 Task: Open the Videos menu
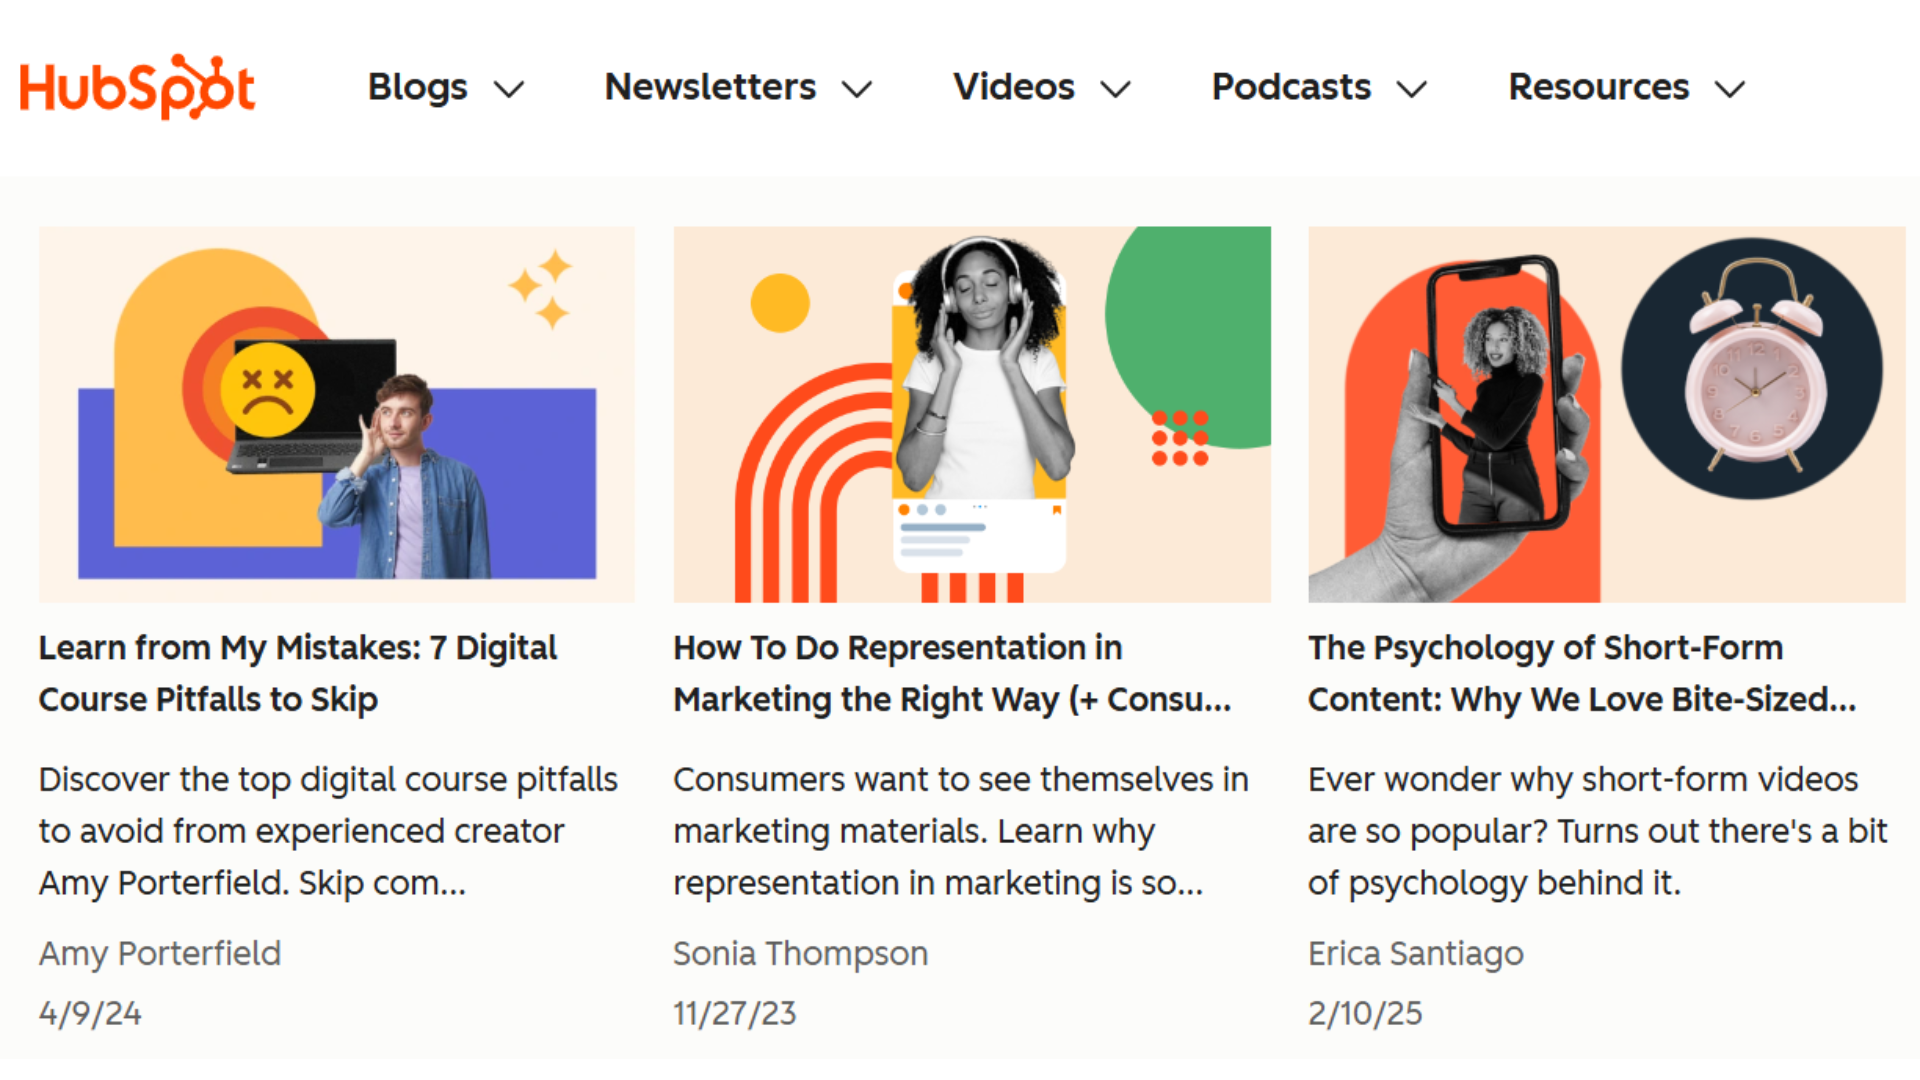pos(1013,87)
